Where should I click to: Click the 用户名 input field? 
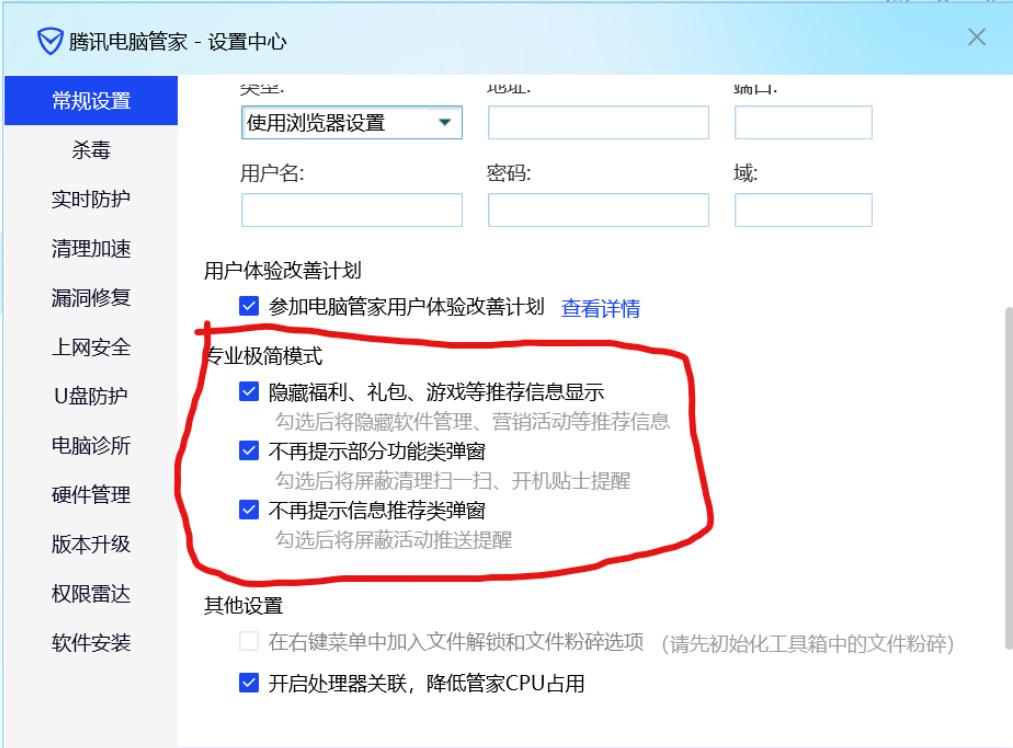350,210
